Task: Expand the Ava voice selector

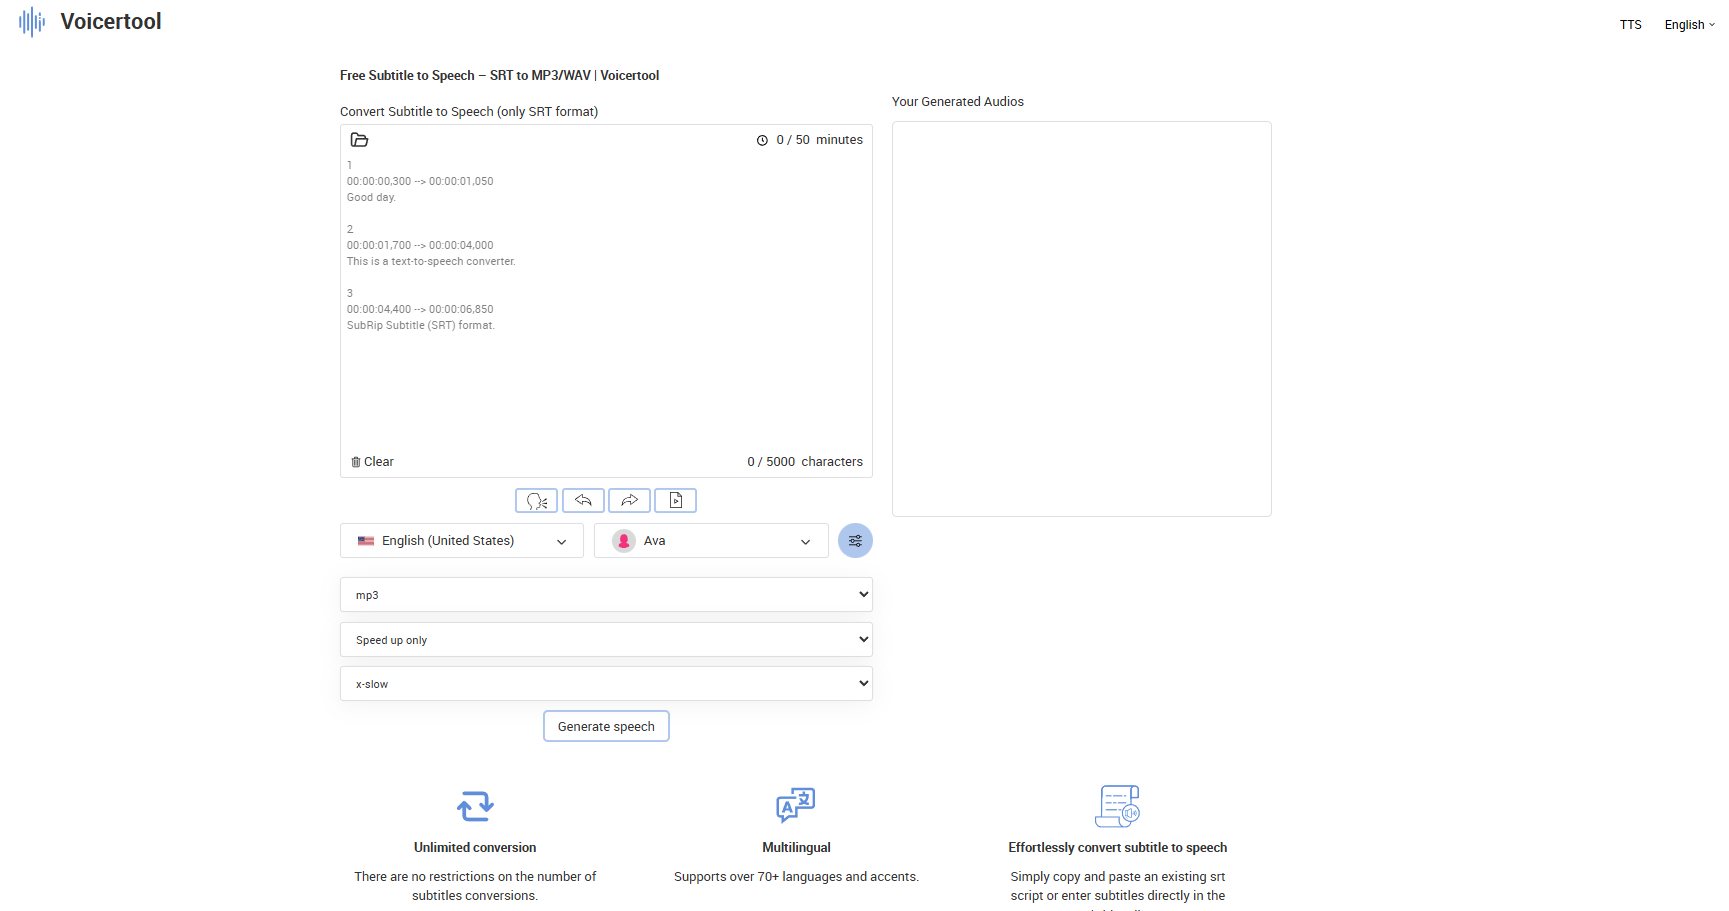Action: tap(710, 541)
